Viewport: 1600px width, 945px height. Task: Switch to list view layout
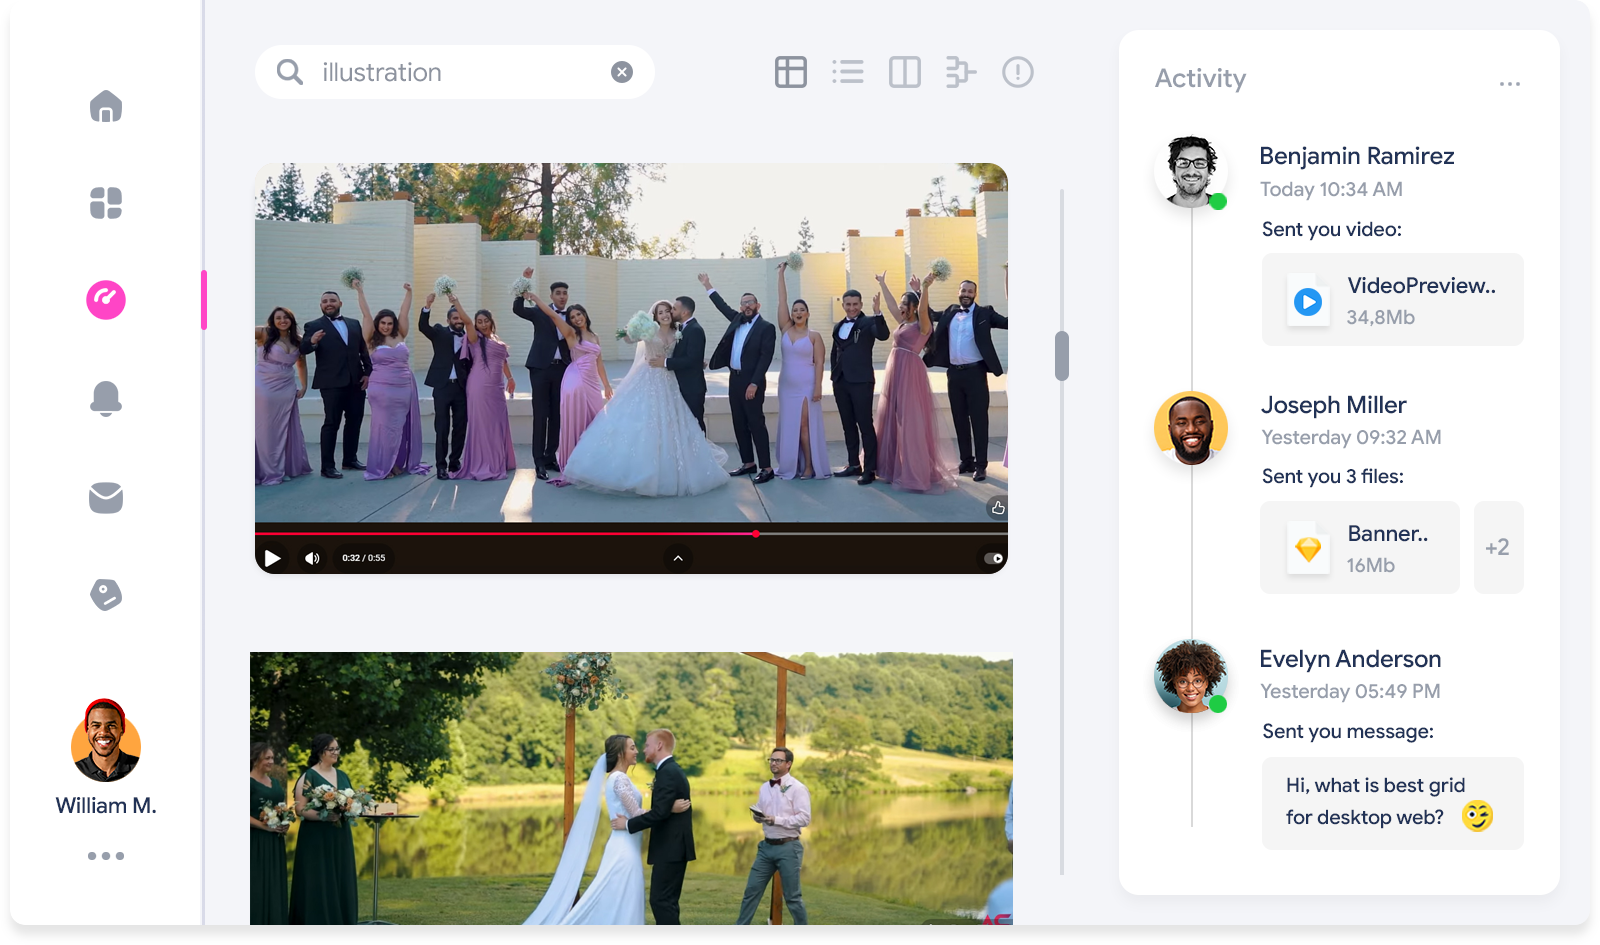pos(848,72)
